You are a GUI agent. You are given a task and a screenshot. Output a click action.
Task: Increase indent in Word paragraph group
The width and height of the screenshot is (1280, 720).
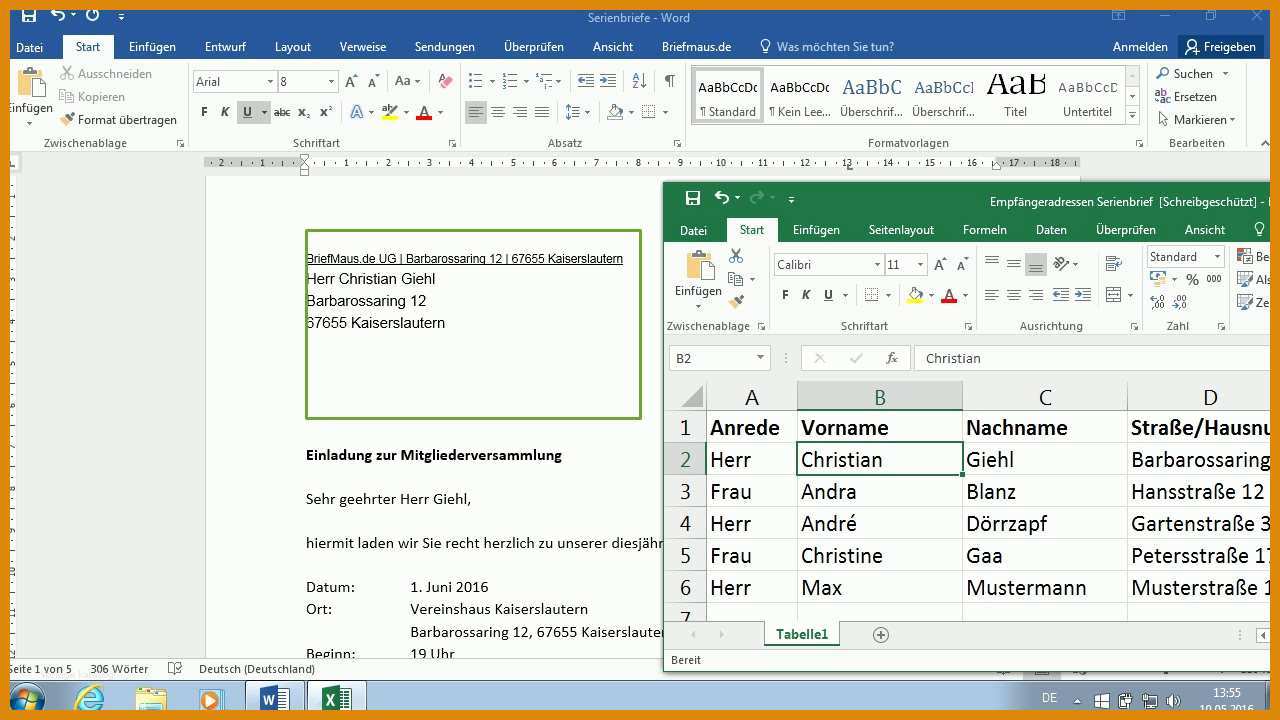coord(608,81)
